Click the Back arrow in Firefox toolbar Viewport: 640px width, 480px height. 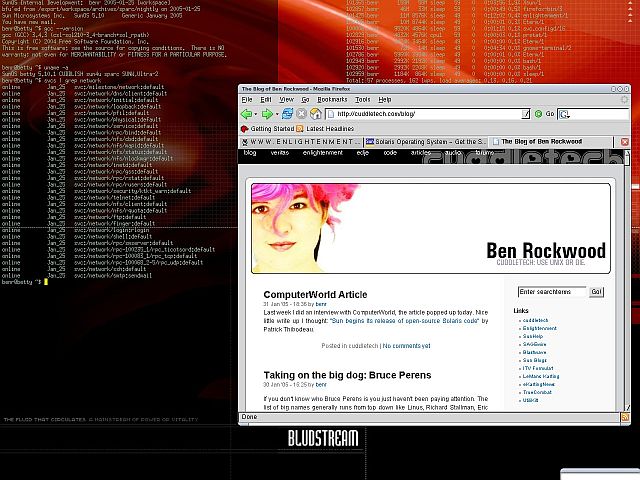click(x=246, y=114)
